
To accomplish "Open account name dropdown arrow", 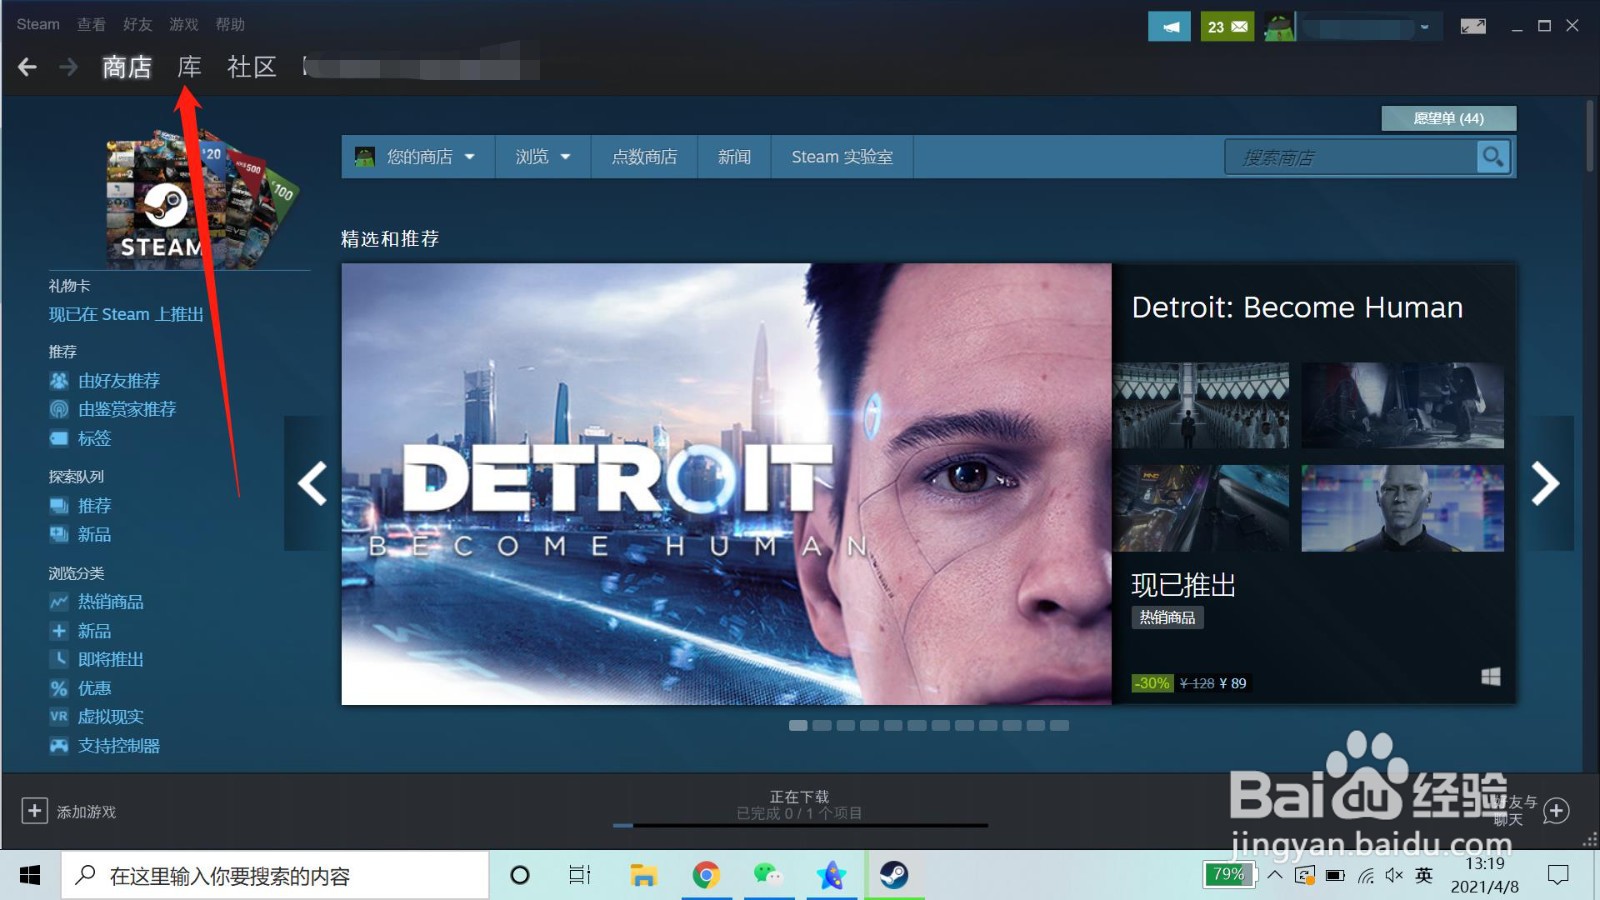I will (1425, 27).
